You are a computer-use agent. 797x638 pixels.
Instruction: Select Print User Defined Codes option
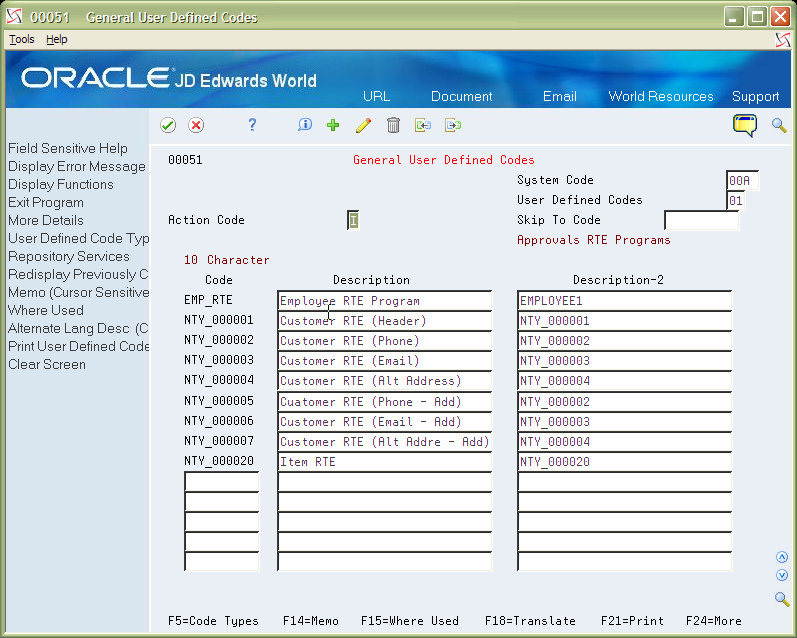(78, 346)
